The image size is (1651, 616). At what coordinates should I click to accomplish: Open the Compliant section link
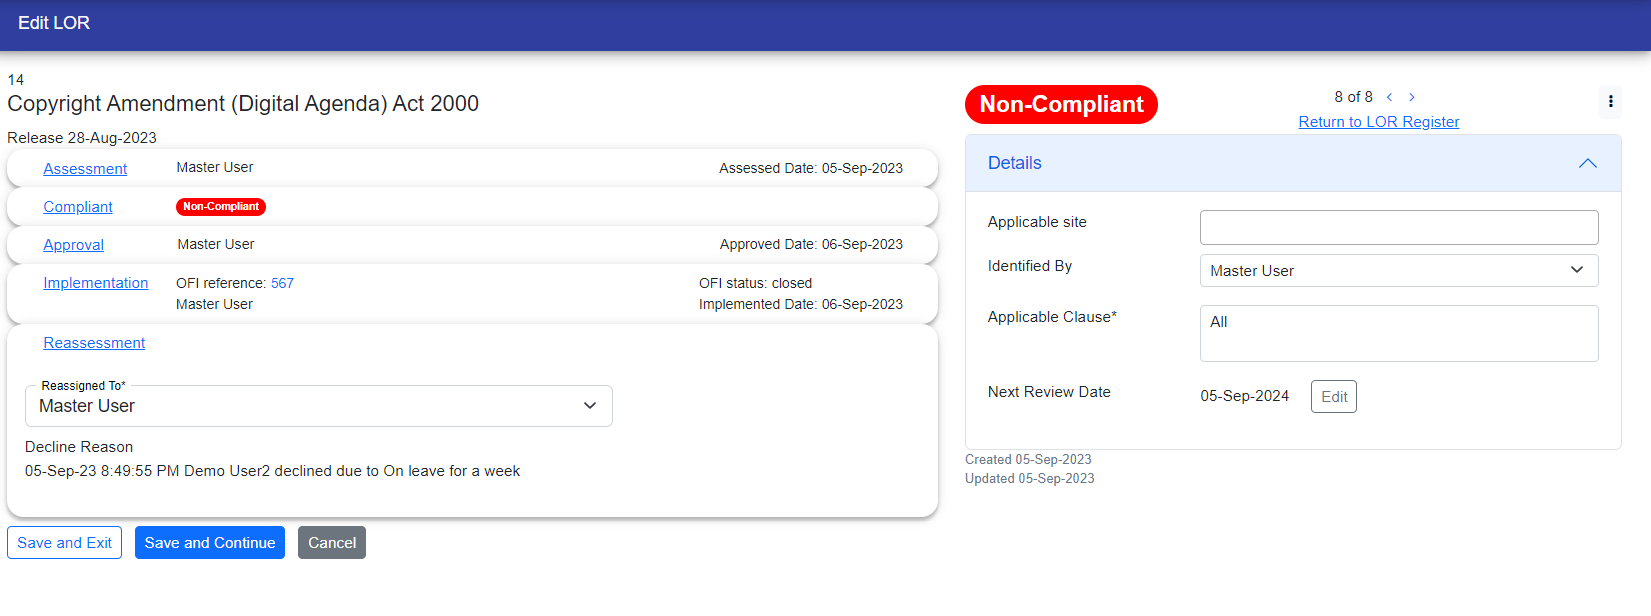pyautogui.click(x=78, y=207)
